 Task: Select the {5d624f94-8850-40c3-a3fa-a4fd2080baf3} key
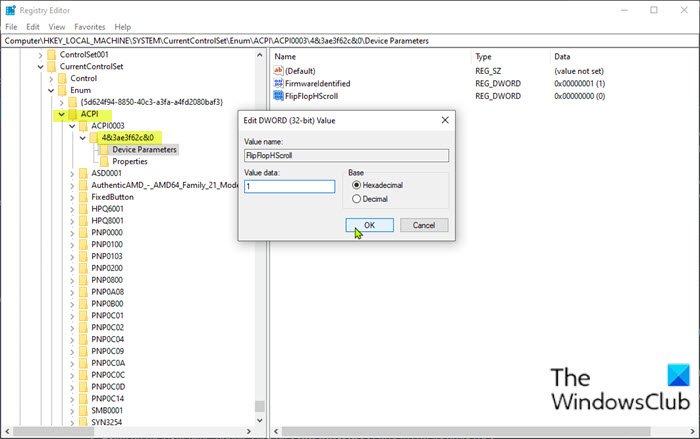[x=151, y=102]
